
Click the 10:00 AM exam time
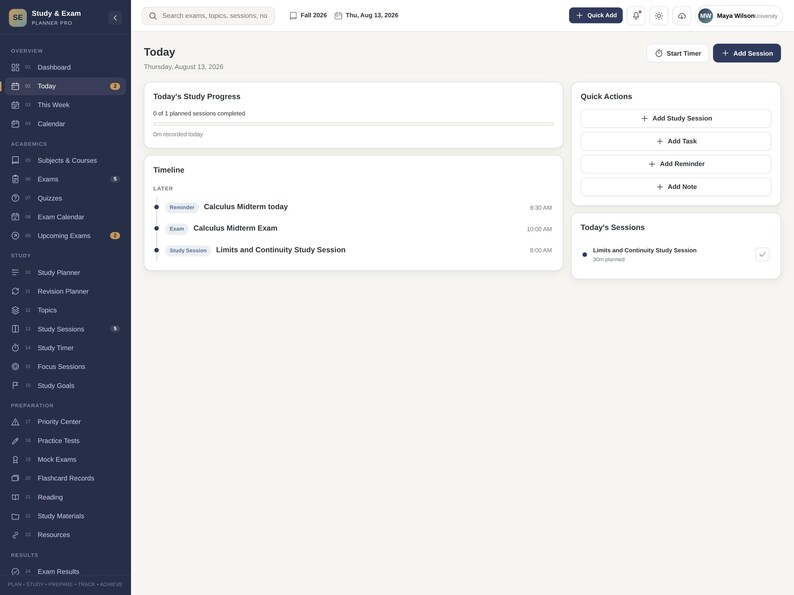click(x=539, y=229)
